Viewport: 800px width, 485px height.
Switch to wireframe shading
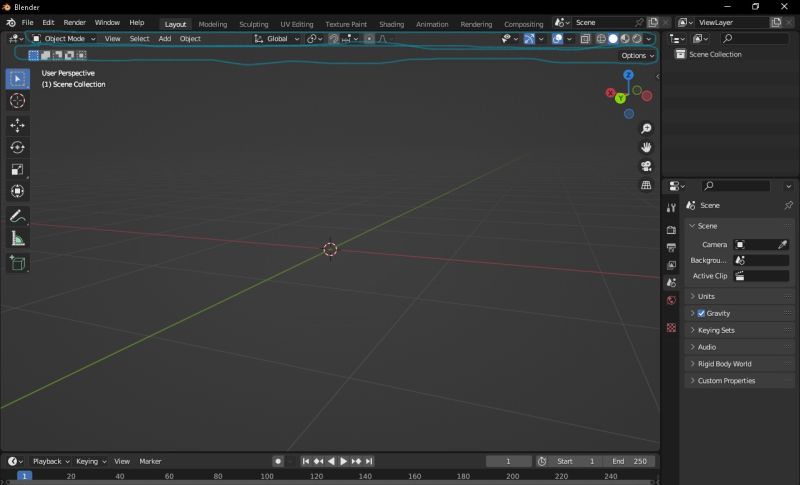click(601, 39)
